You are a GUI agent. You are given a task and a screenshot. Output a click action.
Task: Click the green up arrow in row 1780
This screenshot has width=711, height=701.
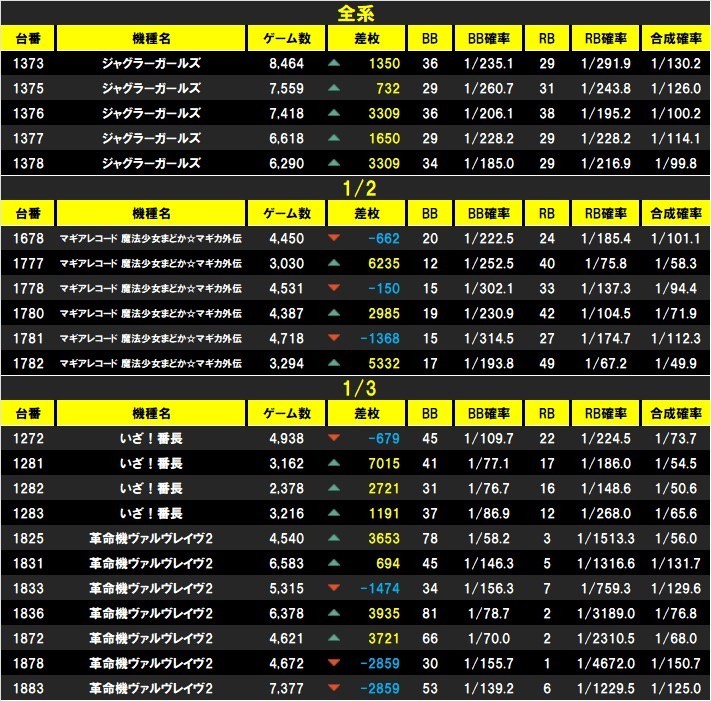(334, 312)
